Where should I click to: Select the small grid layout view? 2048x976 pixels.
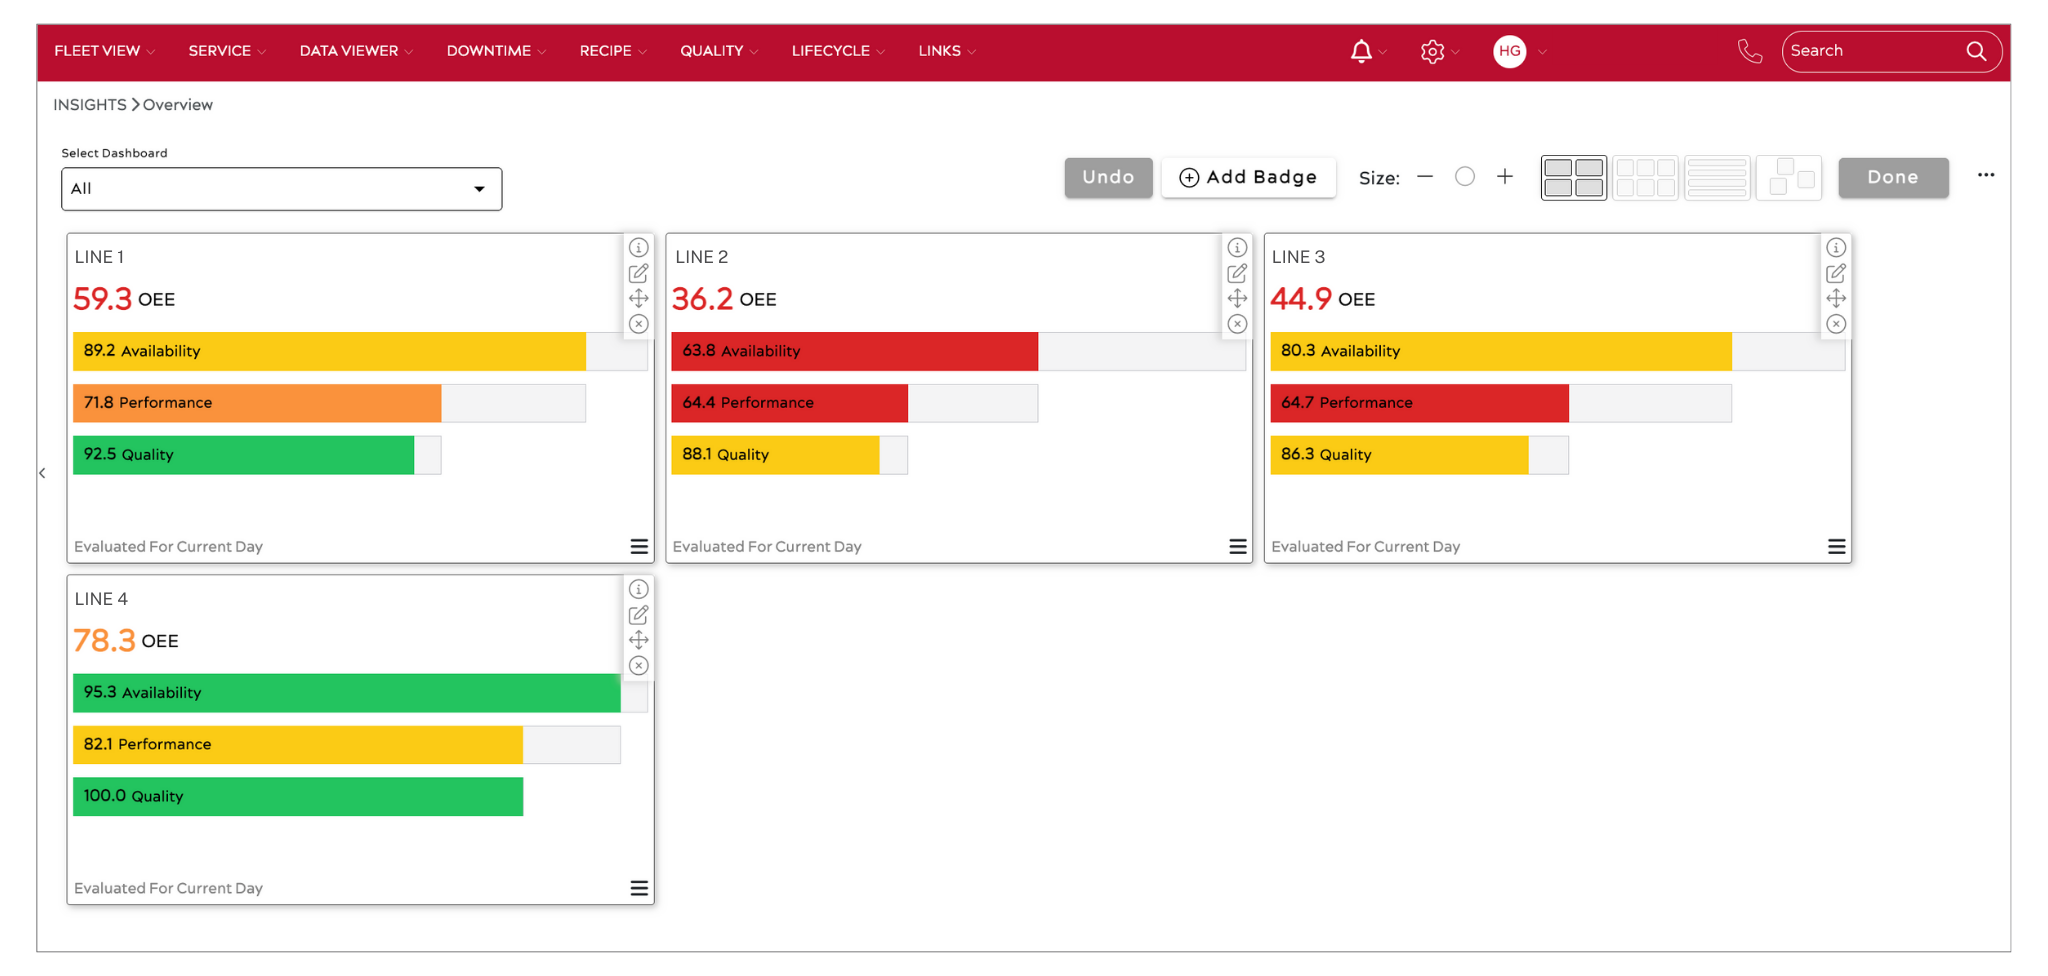(1645, 177)
